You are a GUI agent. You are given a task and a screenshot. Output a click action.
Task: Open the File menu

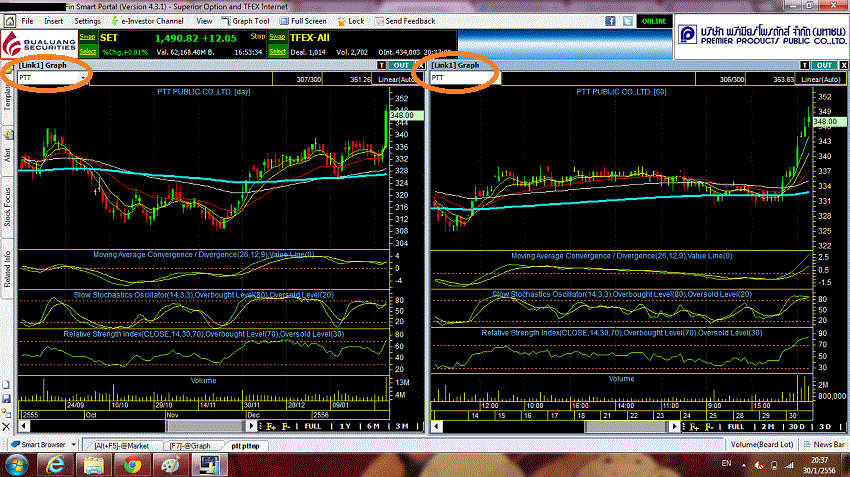coord(27,21)
